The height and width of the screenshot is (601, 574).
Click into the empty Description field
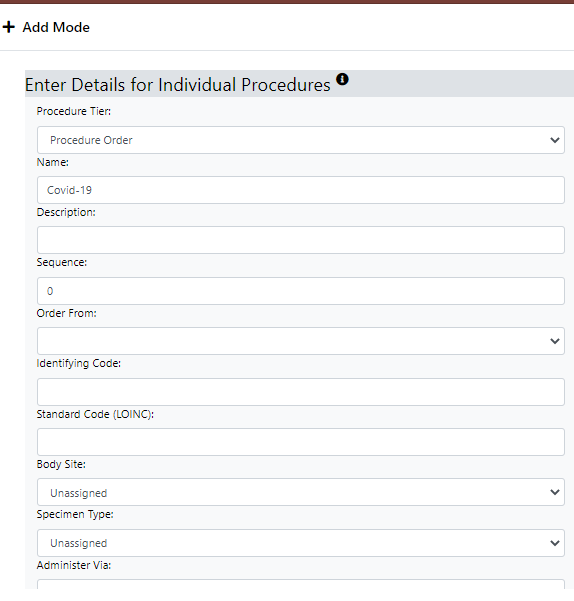point(301,240)
